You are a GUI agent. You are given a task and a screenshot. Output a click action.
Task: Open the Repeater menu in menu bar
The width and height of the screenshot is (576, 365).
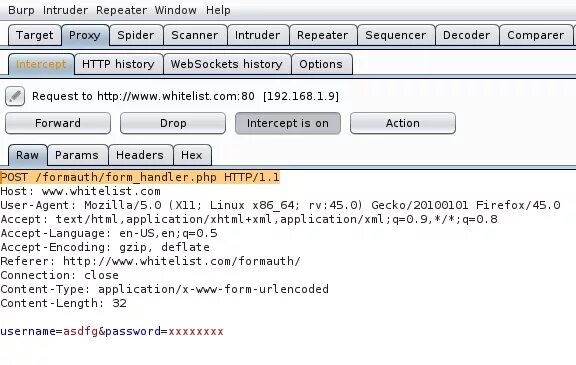pyautogui.click(x=121, y=10)
